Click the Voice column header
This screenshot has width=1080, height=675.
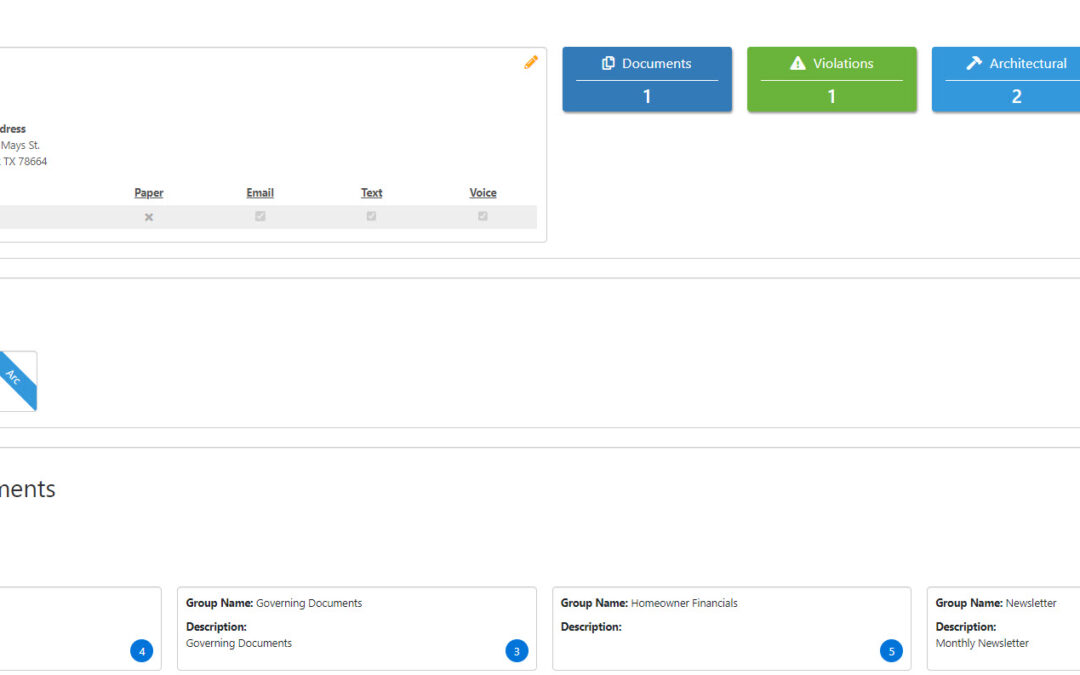click(x=483, y=193)
